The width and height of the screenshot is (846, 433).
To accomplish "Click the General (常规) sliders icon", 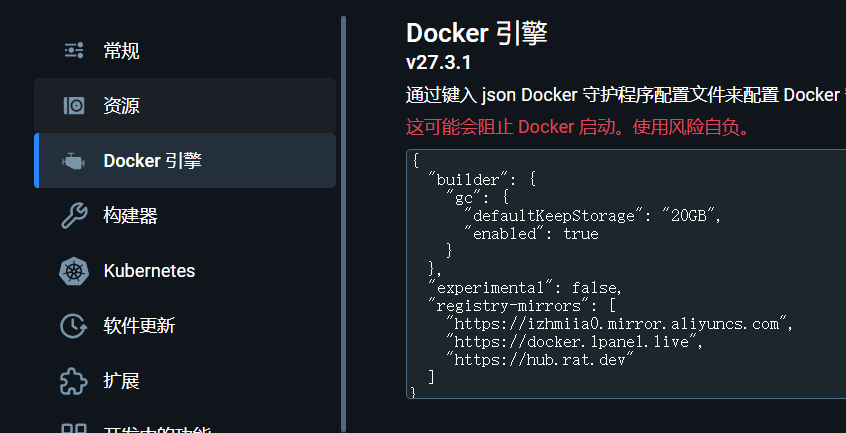I will coord(74,50).
